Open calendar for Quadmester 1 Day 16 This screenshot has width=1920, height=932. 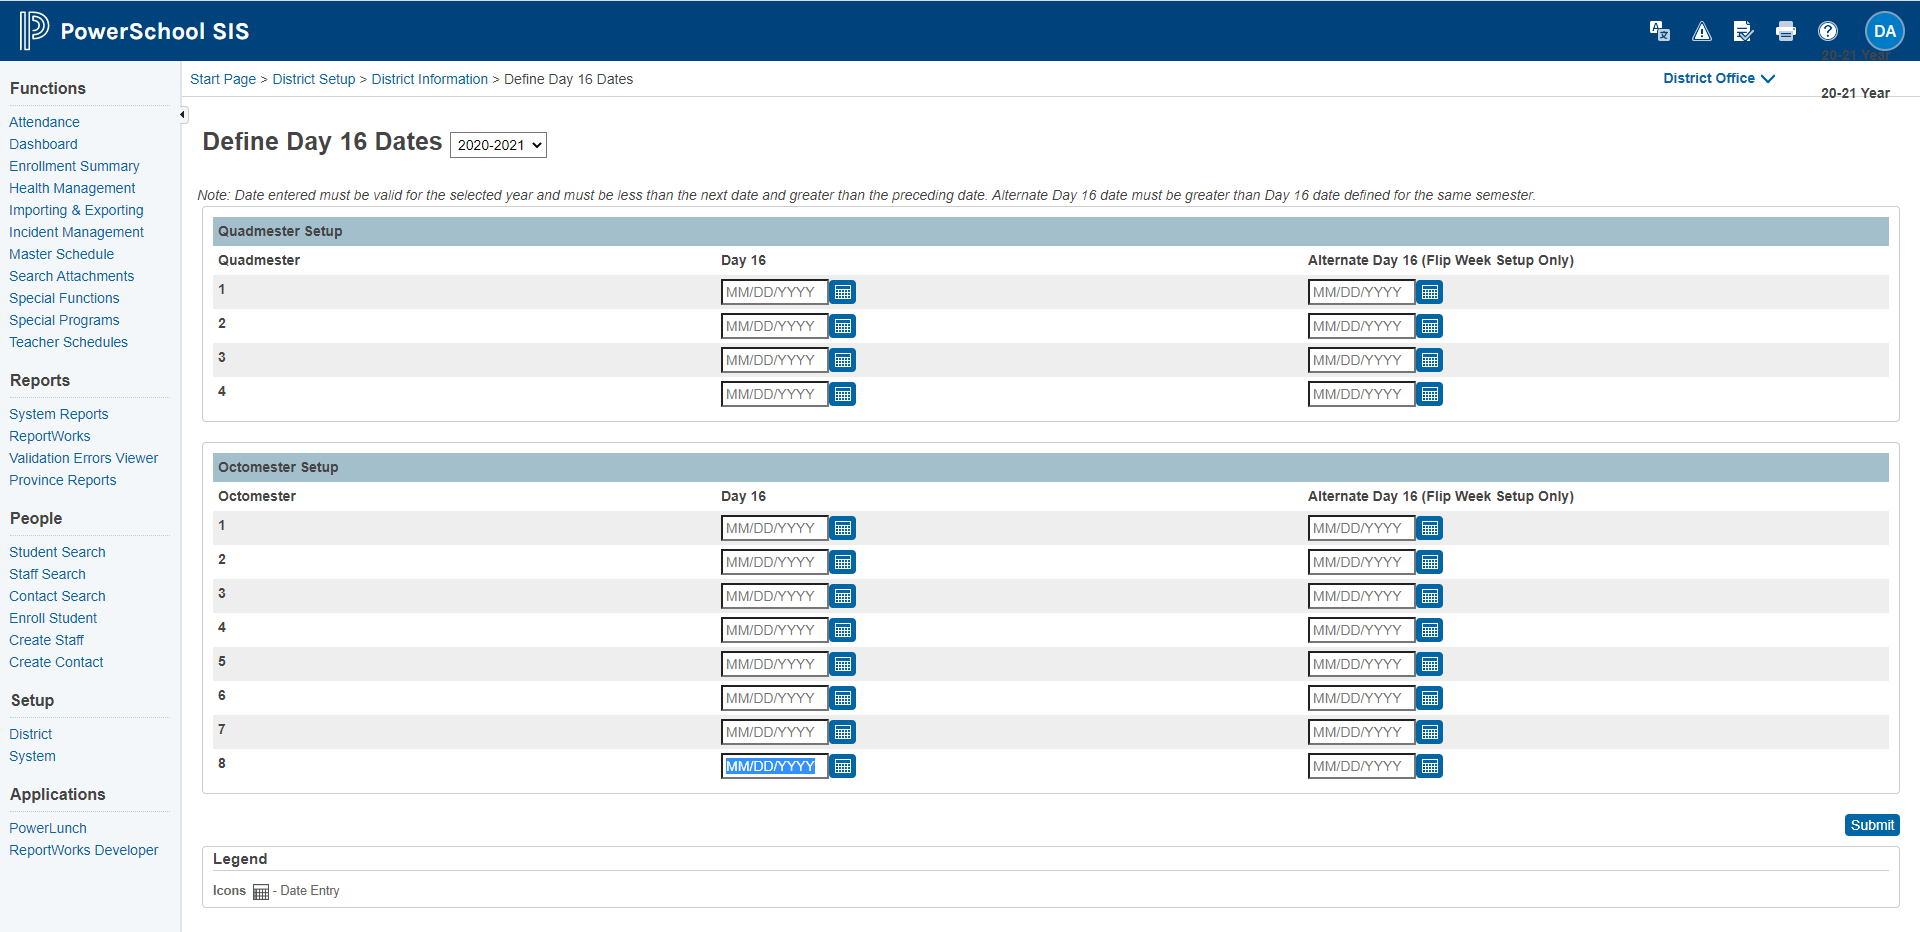pyautogui.click(x=843, y=292)
